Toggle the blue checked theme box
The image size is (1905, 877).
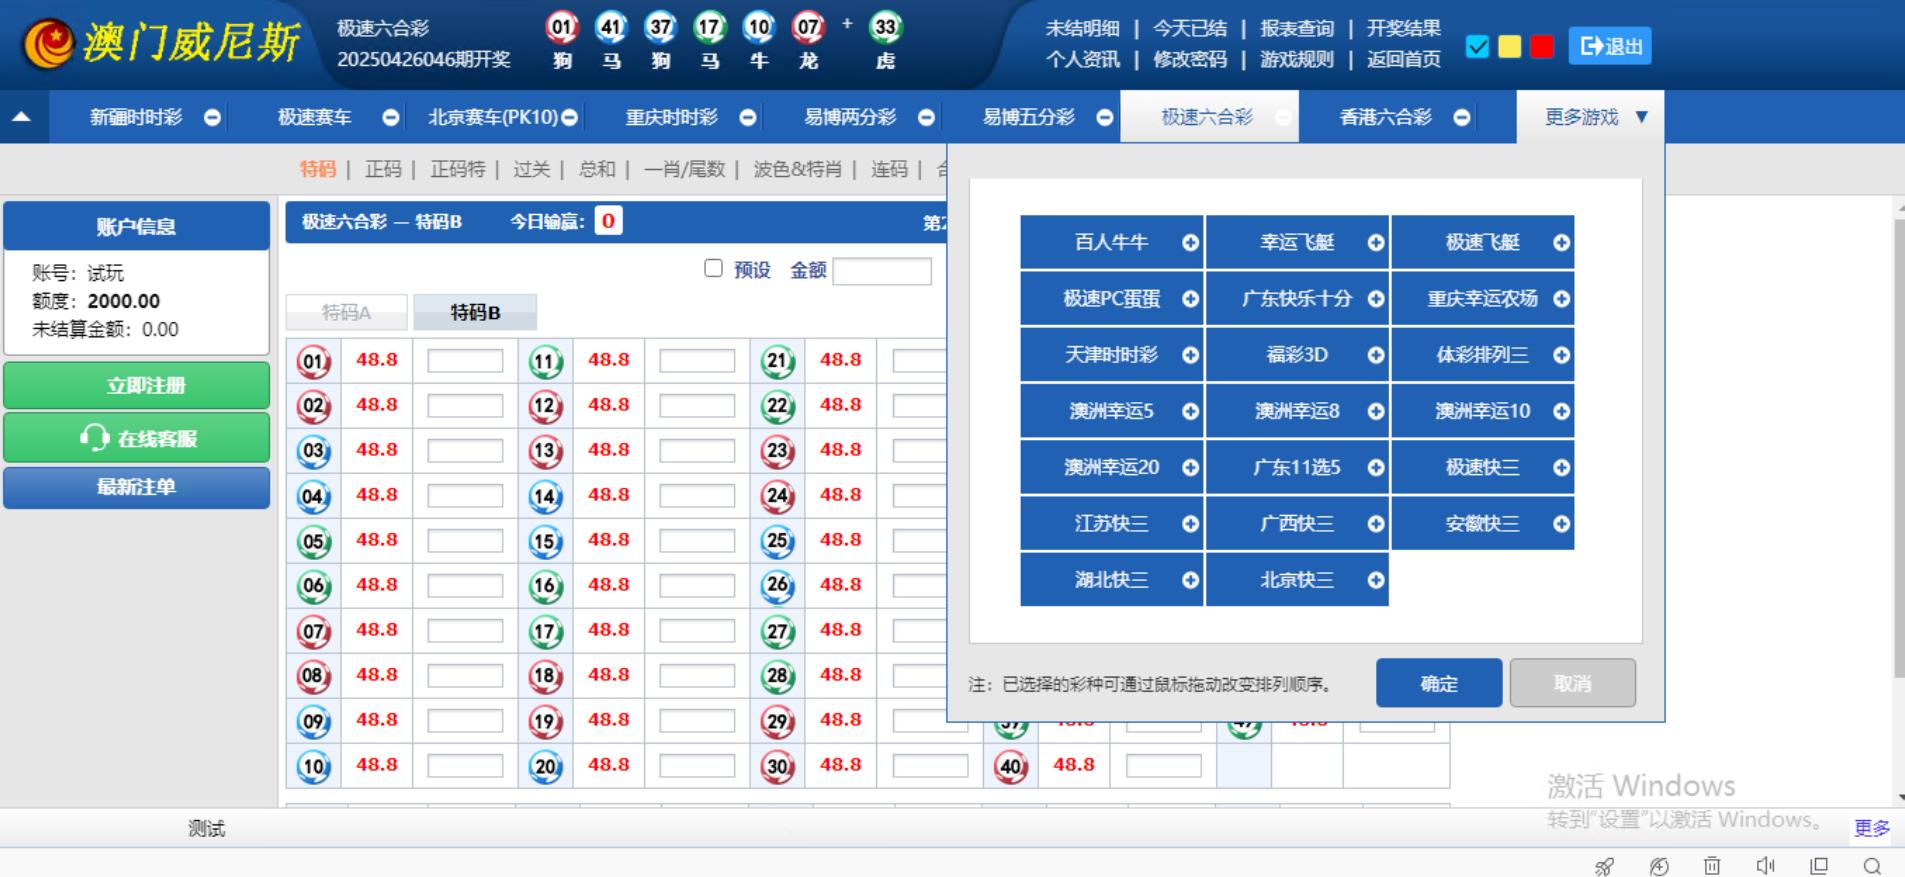[1477, 47]
